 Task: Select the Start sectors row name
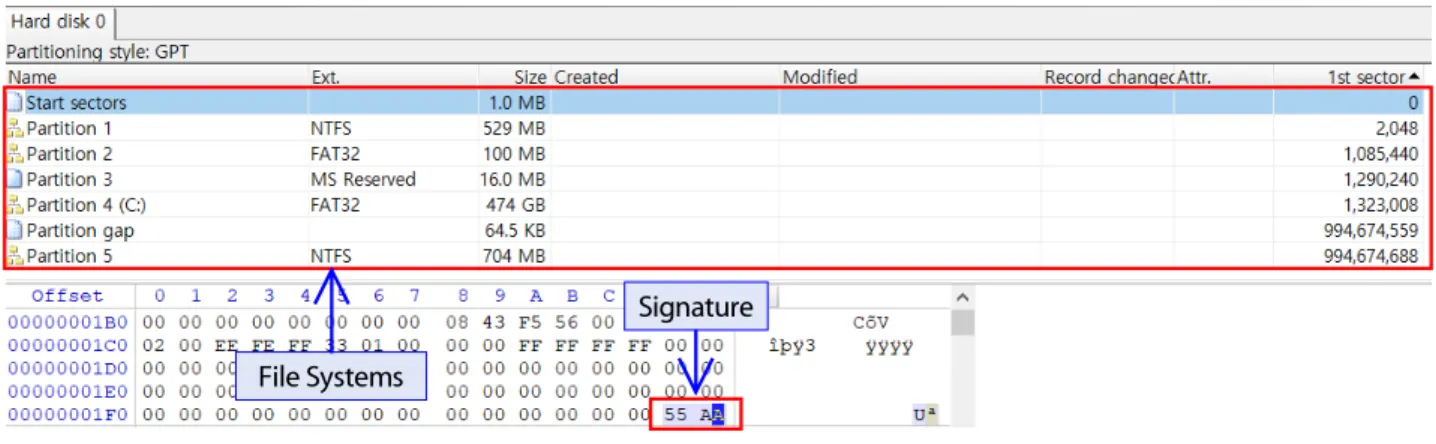pos(76,103)
